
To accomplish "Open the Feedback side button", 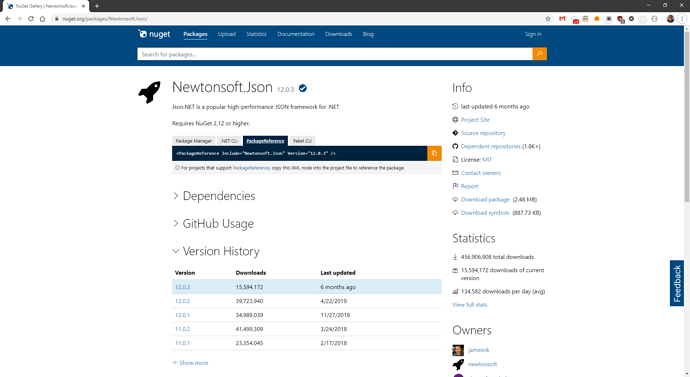I will [677, 283].
